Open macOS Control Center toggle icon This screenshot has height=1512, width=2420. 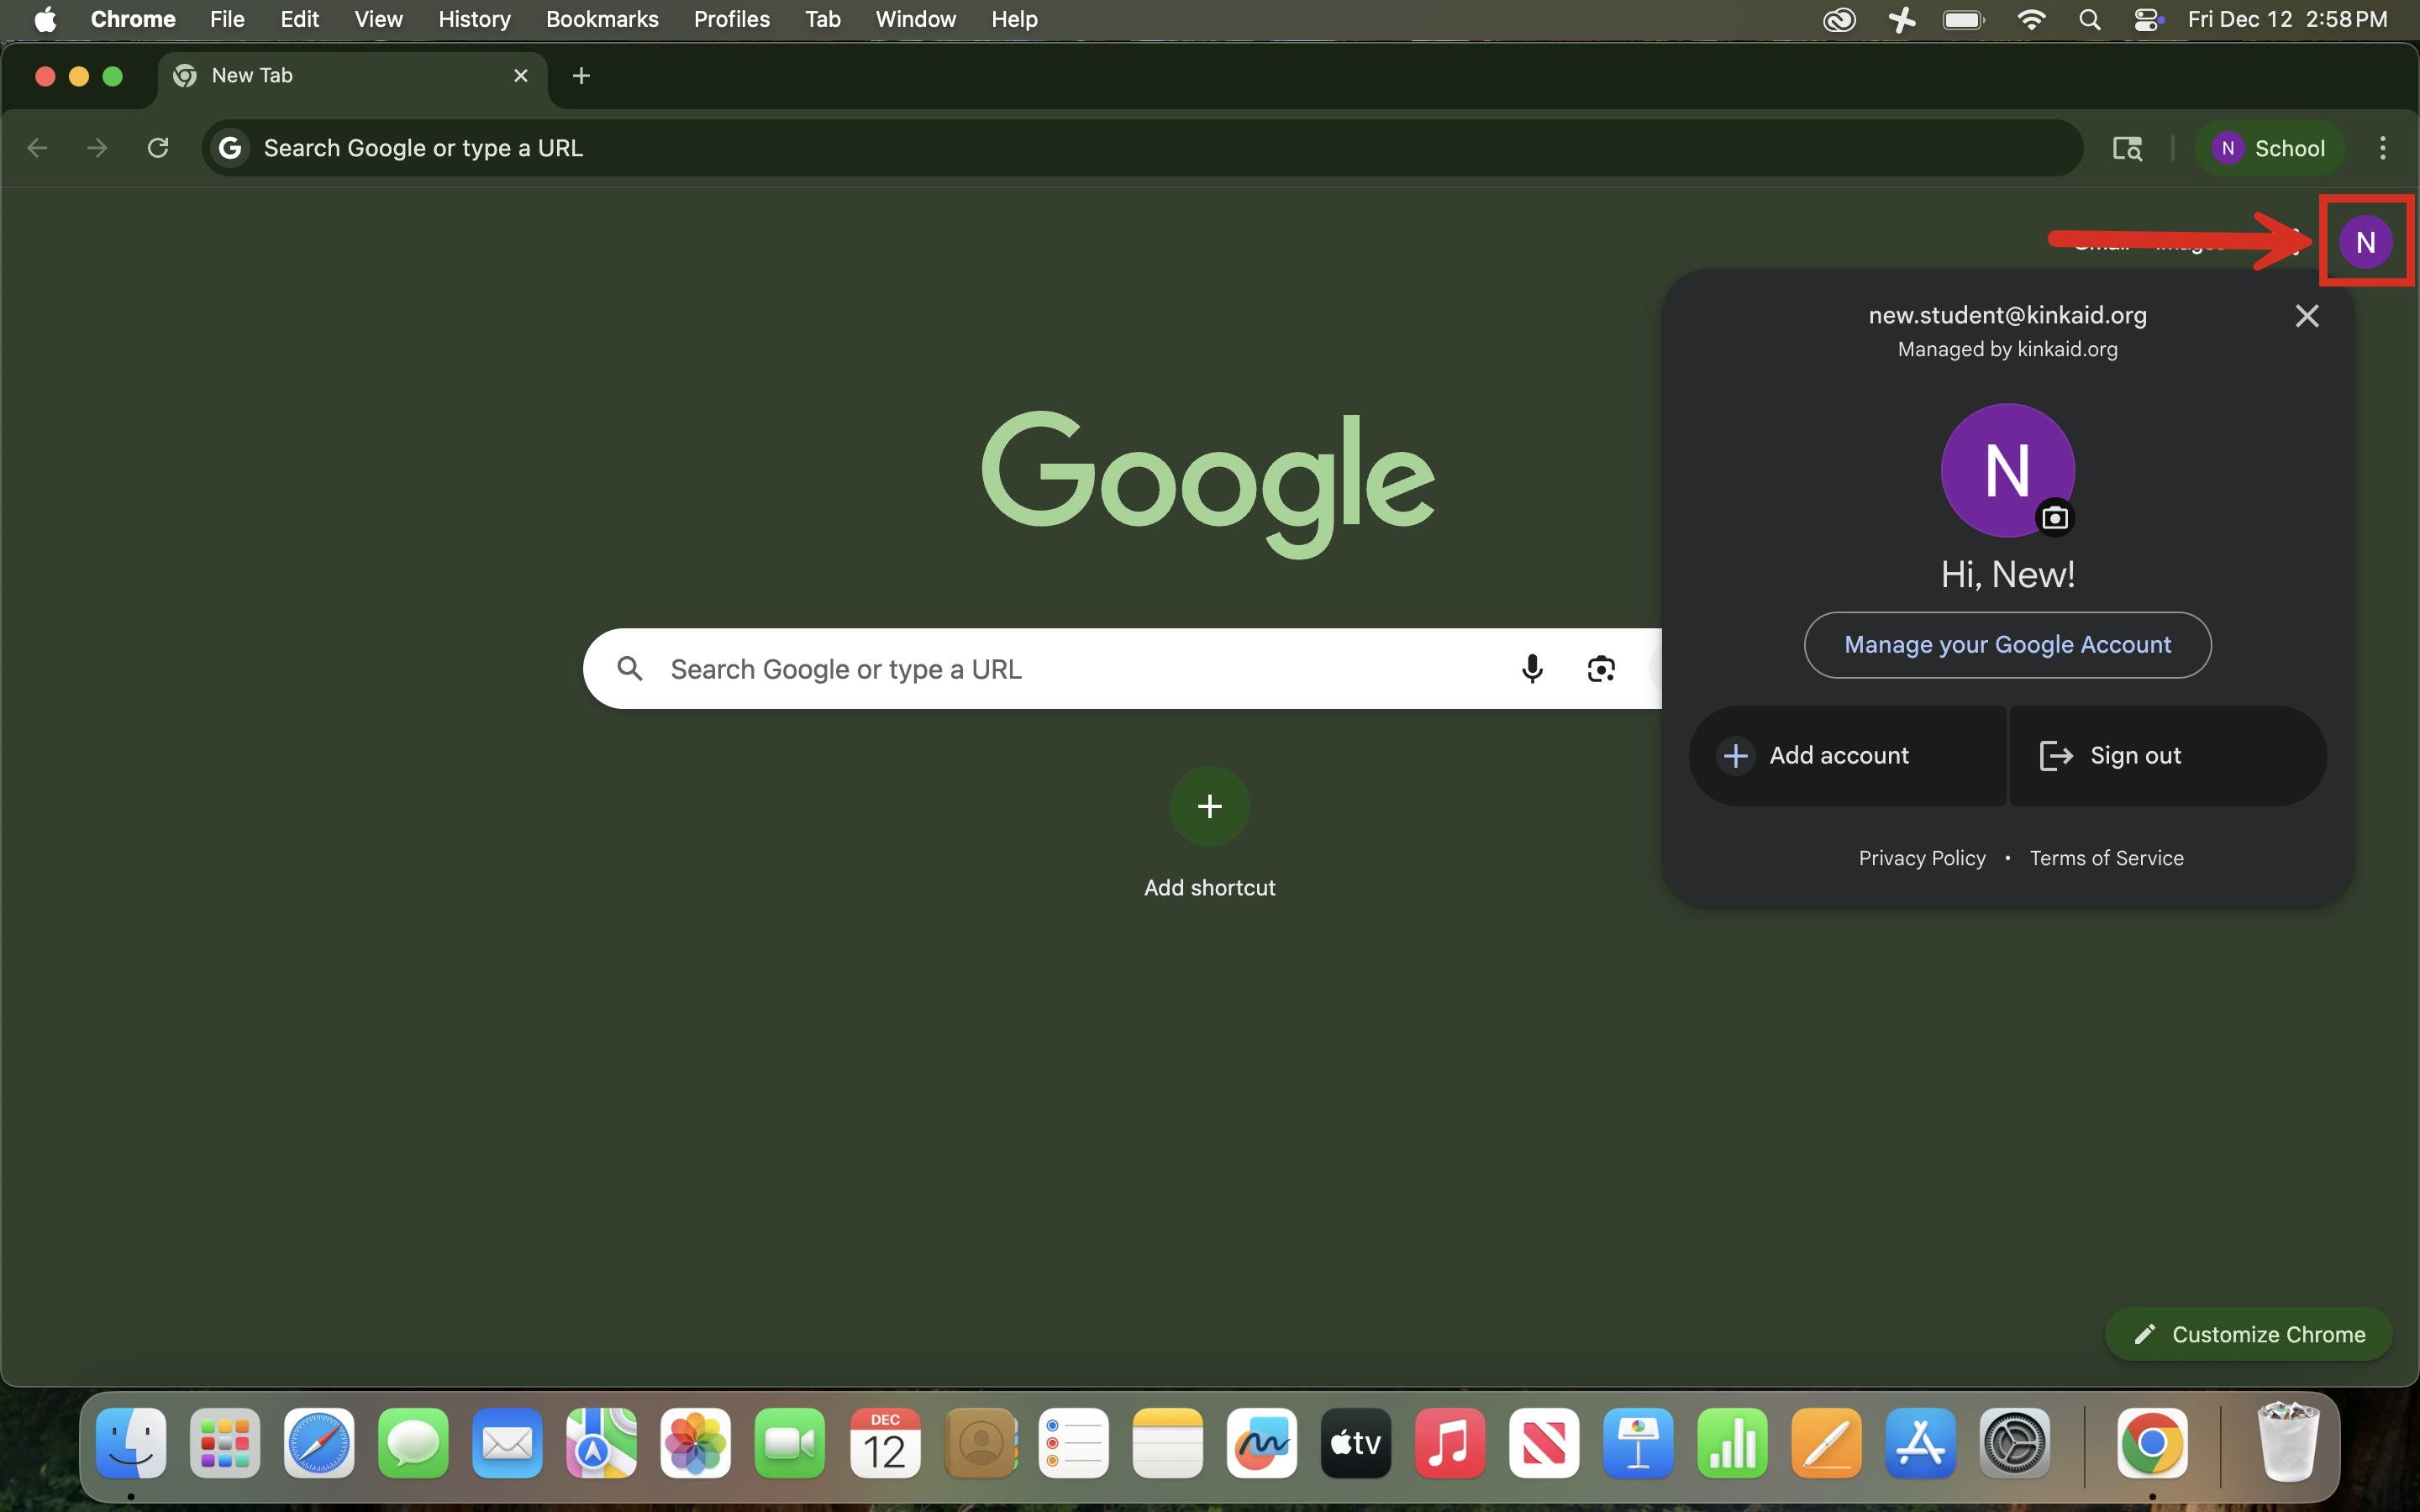2147,19
